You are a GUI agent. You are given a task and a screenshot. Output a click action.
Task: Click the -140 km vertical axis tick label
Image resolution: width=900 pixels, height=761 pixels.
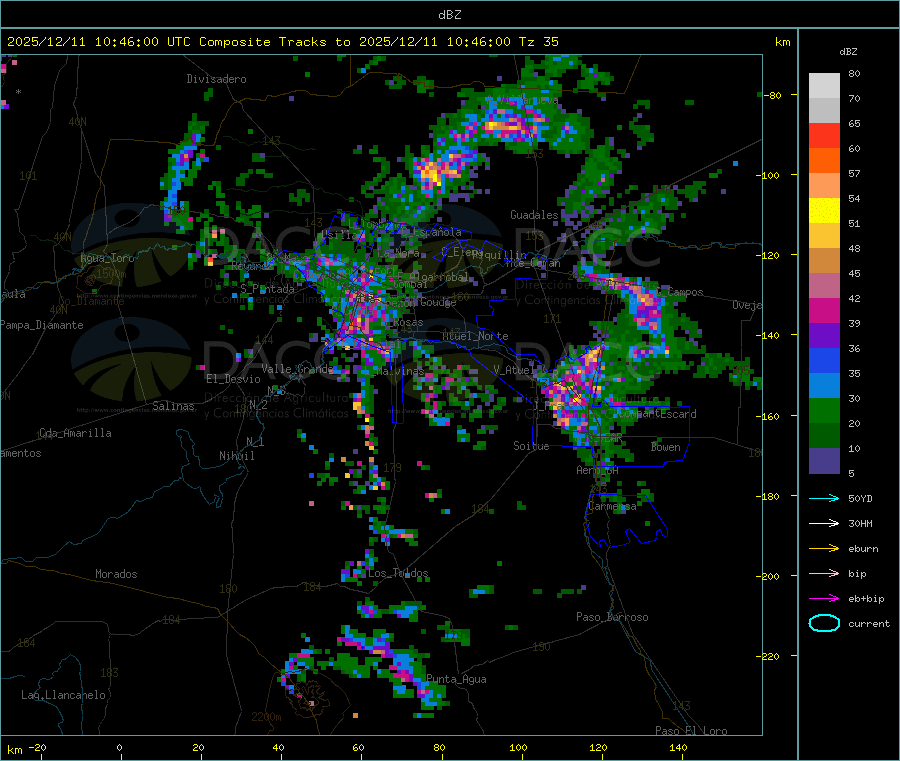click(x=770, y=335)
